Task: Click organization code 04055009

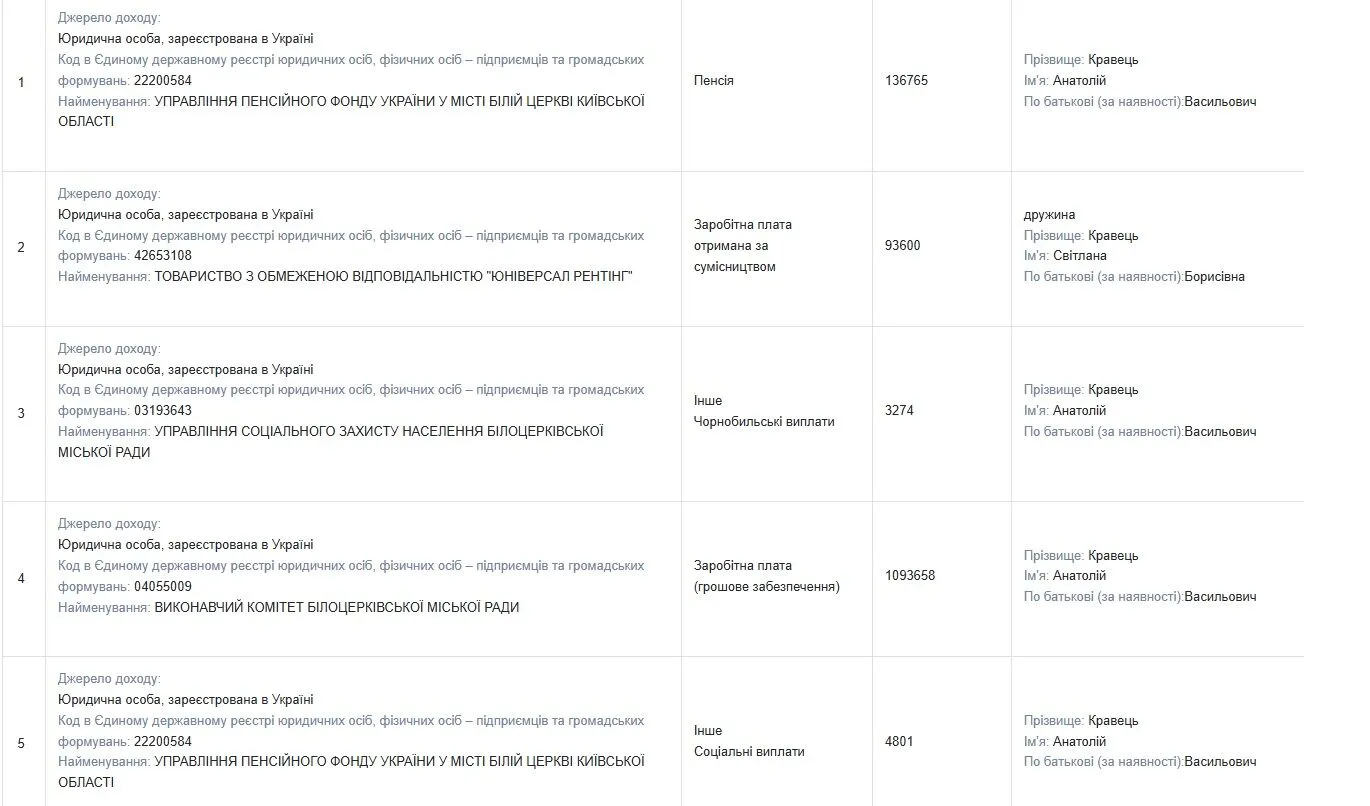Action: [x=162, y=587]
